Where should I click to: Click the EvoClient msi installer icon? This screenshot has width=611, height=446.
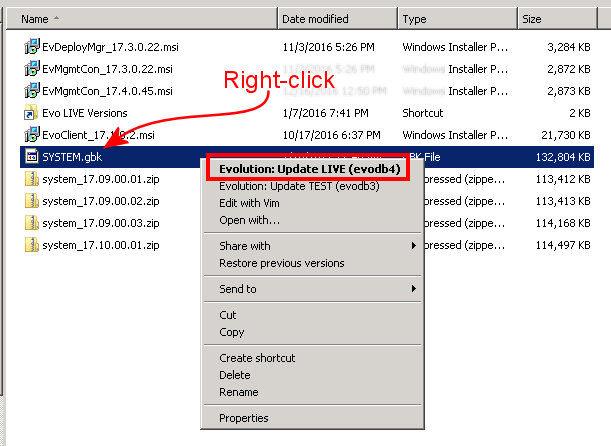point(31,135)
